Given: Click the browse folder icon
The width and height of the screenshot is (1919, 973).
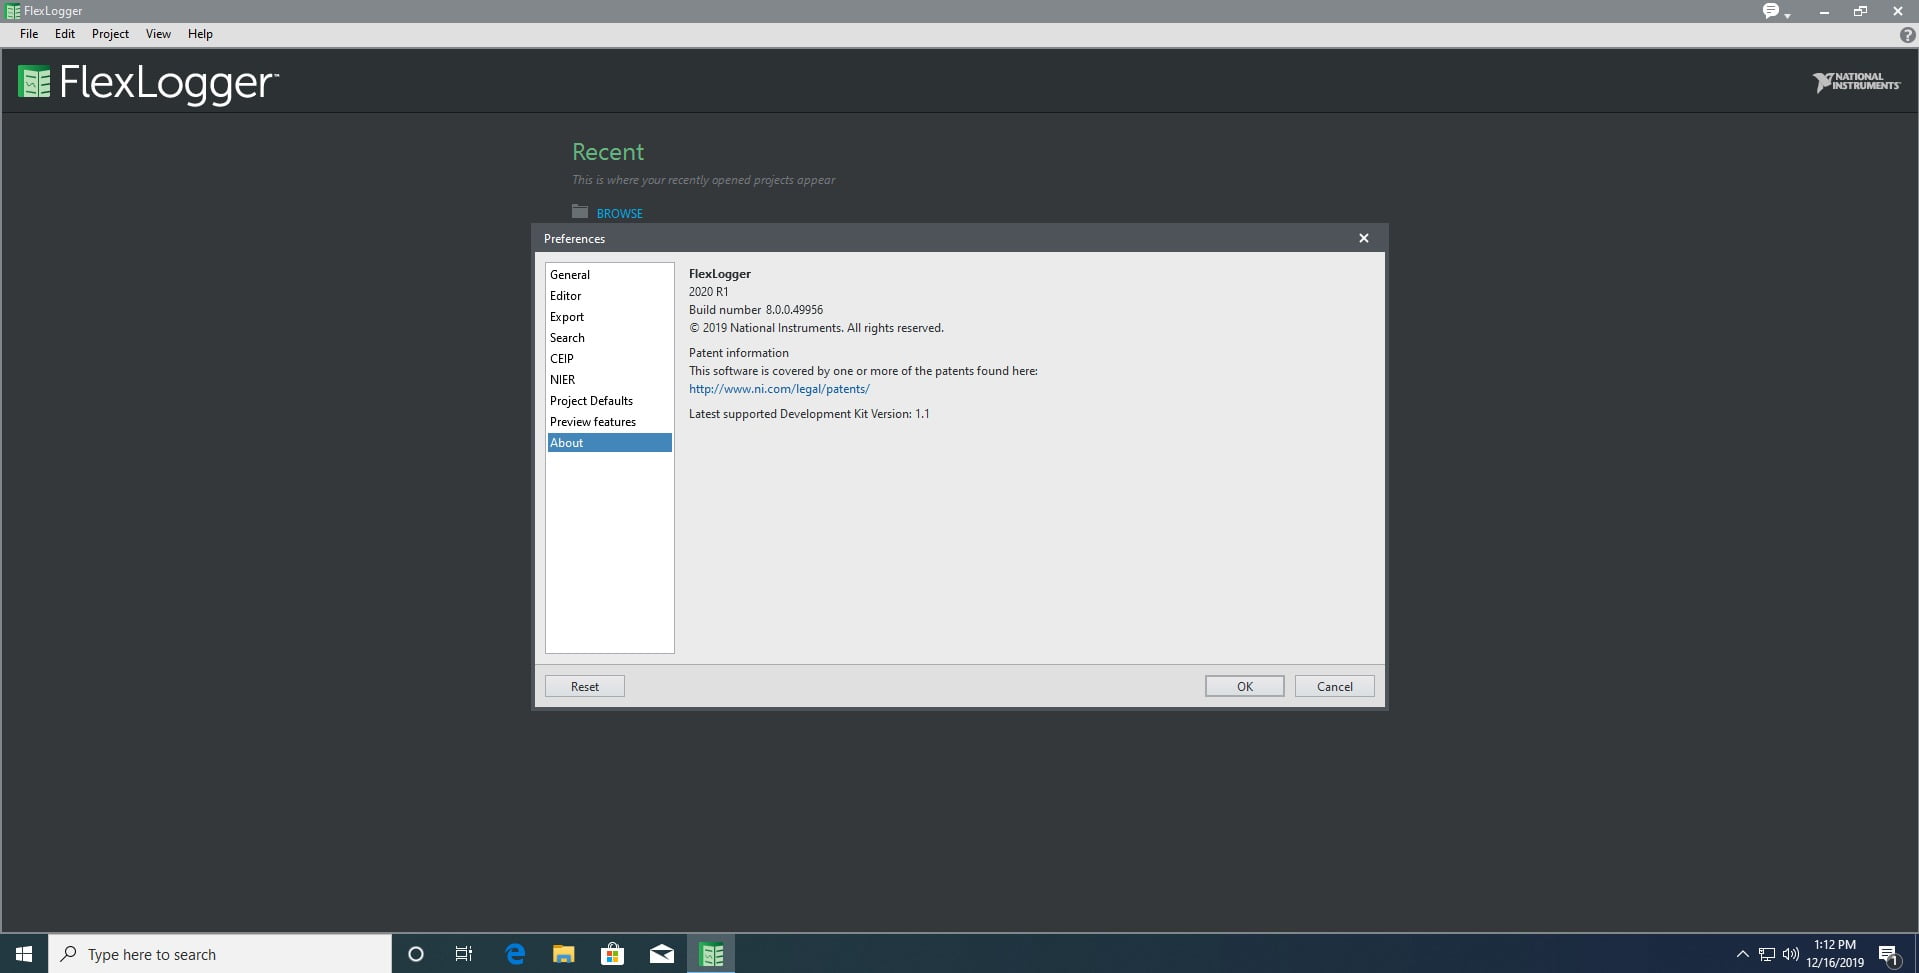Looking at the screenshot, I should pos(580,211).
